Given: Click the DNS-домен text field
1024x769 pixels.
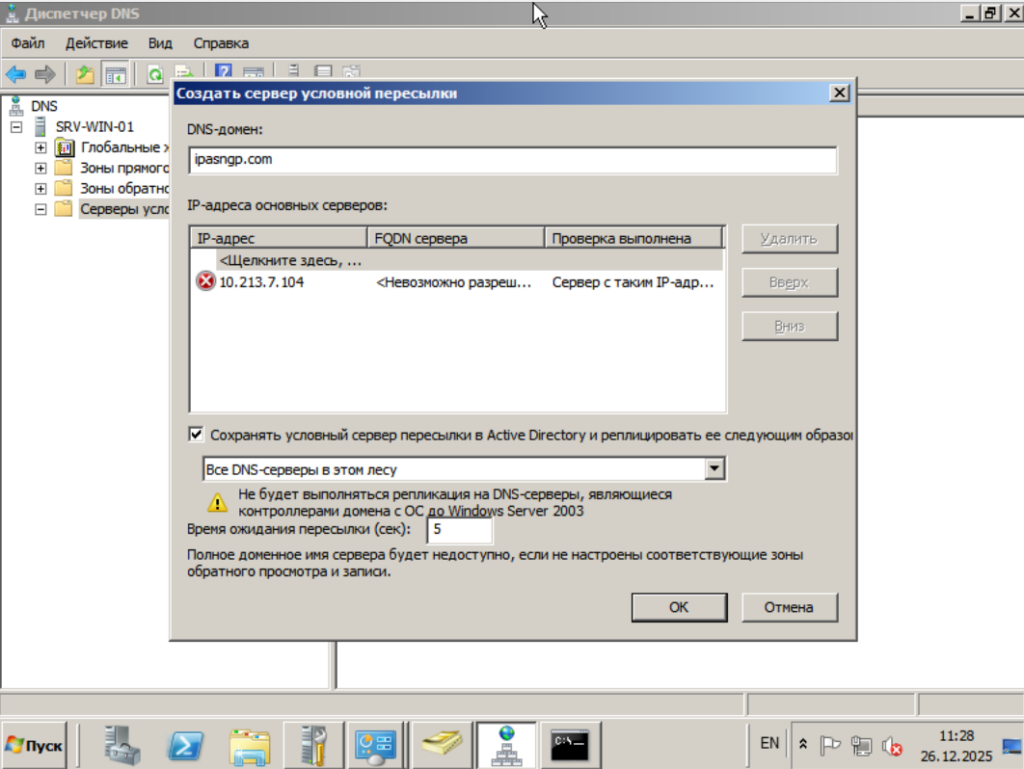Looking at the screenshot, I should point(512,160).
